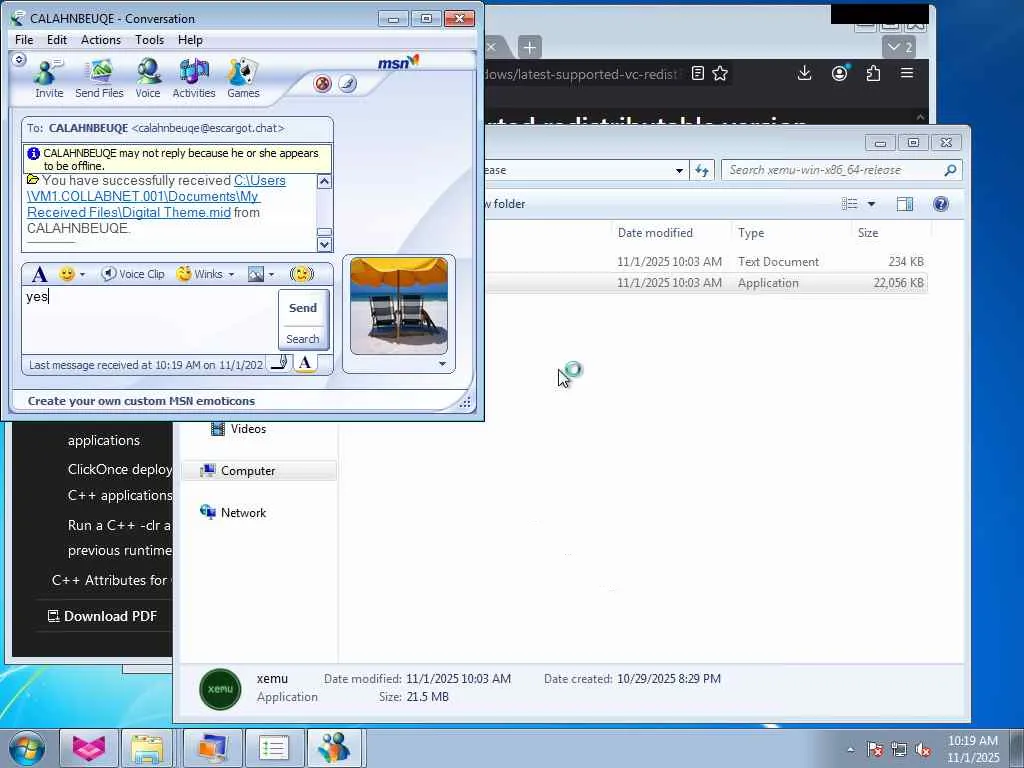Image resolution: width=1024 pixels, height=768 pixels.
Task: Open the File menu in Conversation window
Action: 24,40
